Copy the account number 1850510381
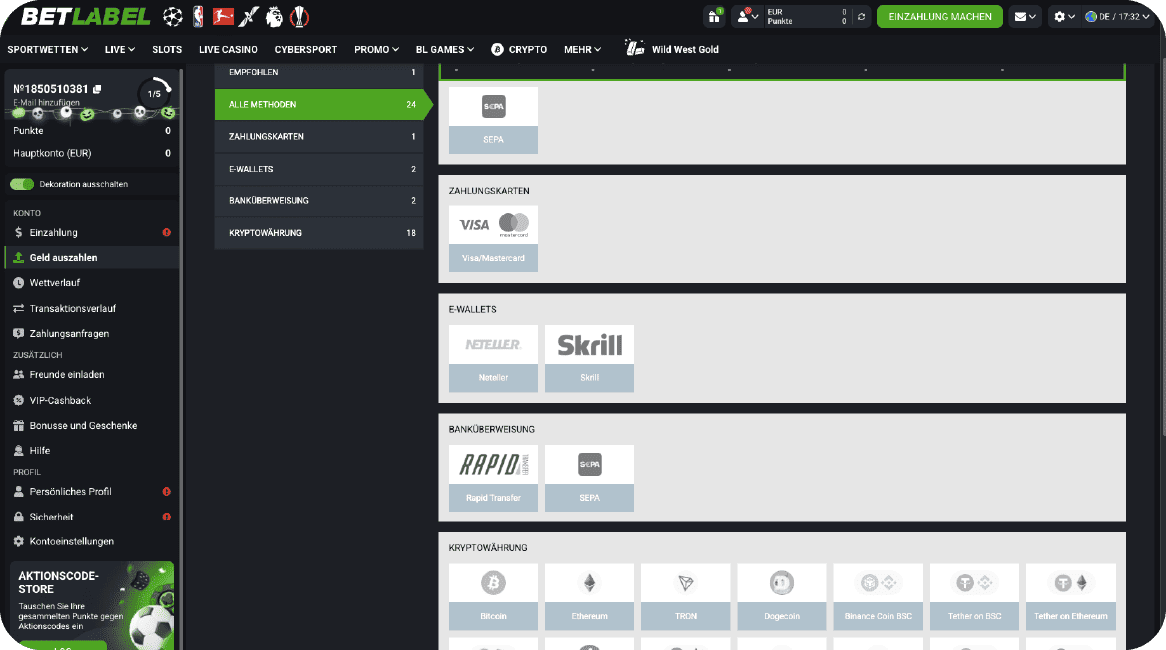The height and width of the screenshot is (650, 1166). [x=97, y=89]
